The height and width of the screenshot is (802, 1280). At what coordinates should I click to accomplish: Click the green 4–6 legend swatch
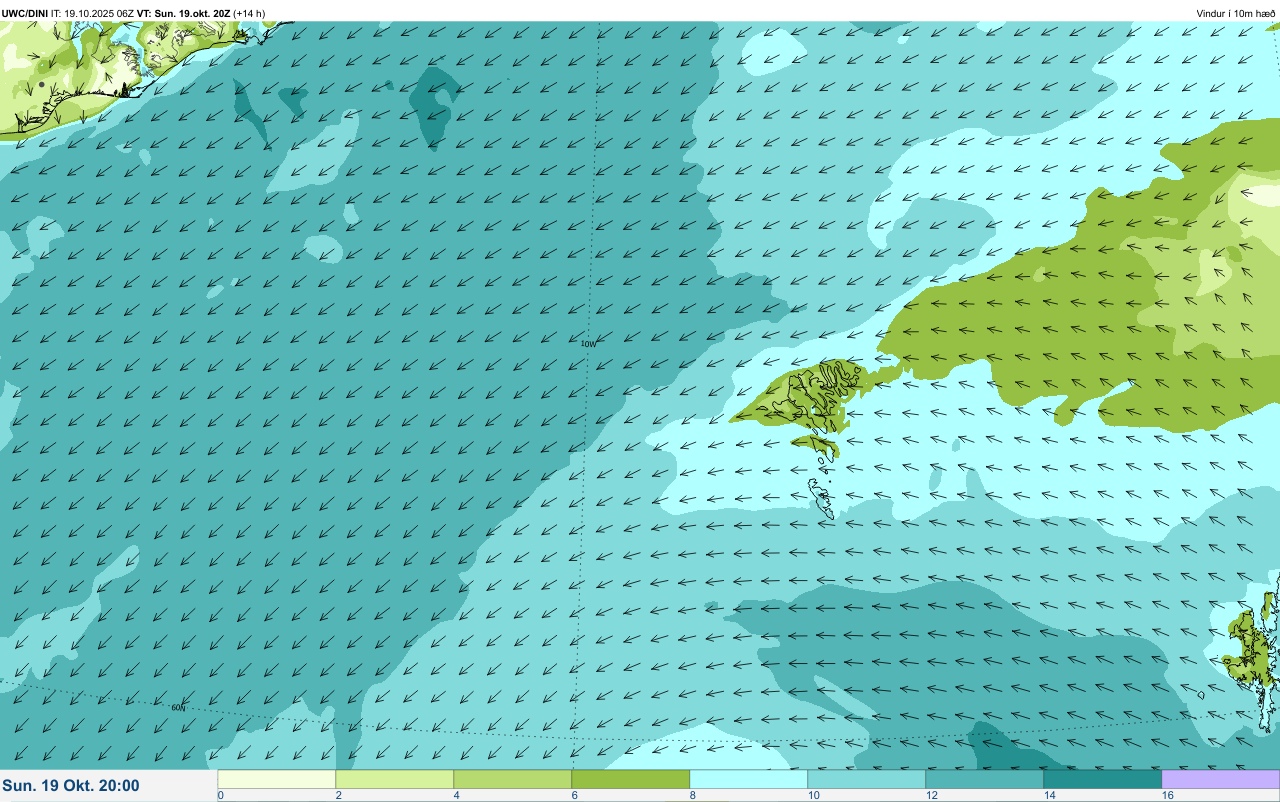(512, 779)
